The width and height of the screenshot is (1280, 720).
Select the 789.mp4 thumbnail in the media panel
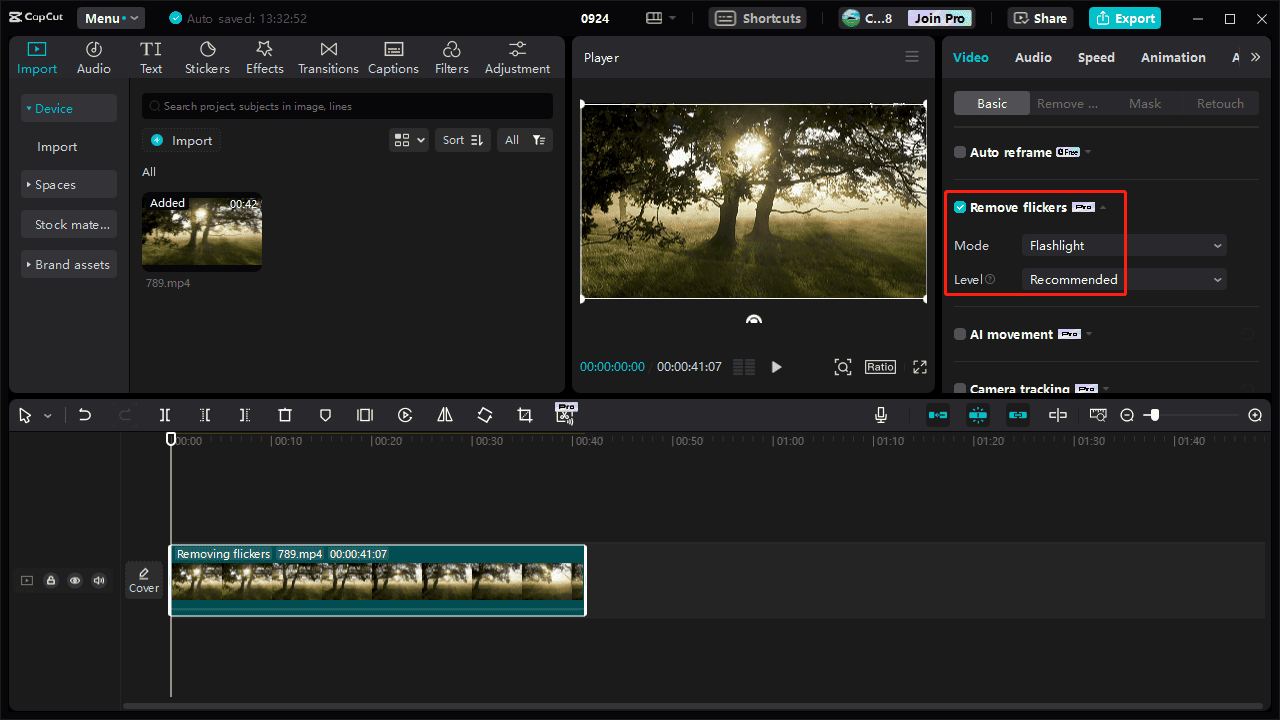tap(201, 231)
